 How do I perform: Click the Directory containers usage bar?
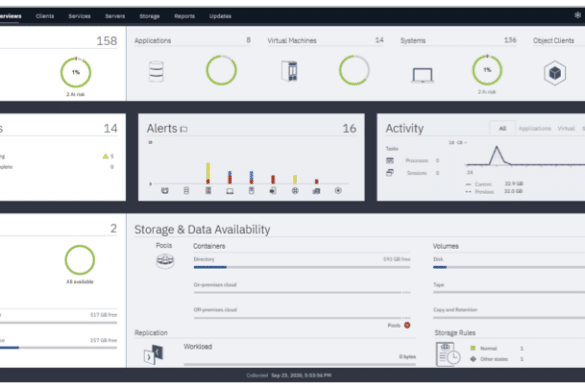302,267
